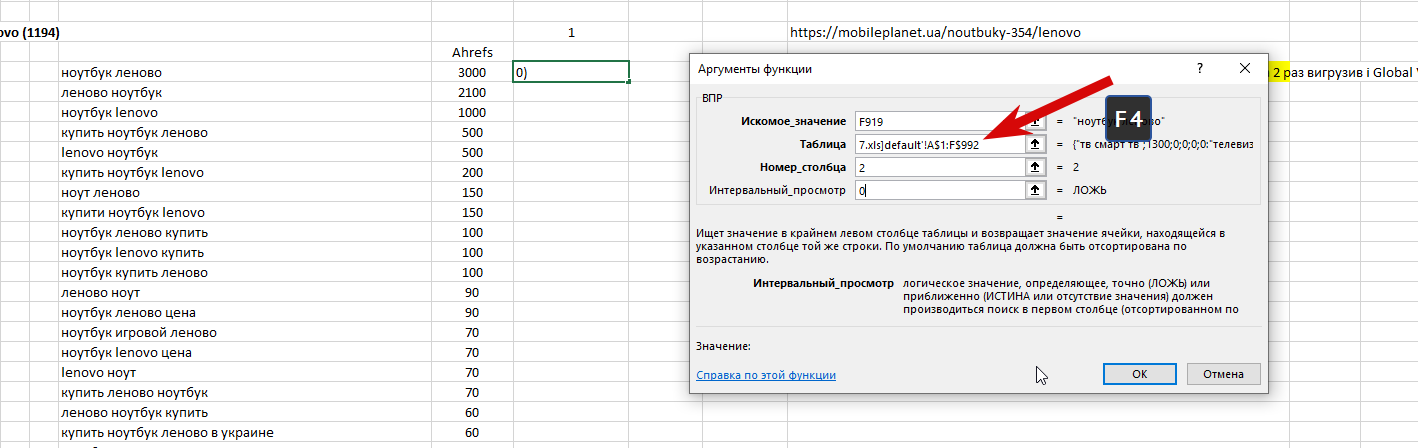Focus the Таблица range input field
The height and width of the screenshot is (448, 1418).
(940, 144)
